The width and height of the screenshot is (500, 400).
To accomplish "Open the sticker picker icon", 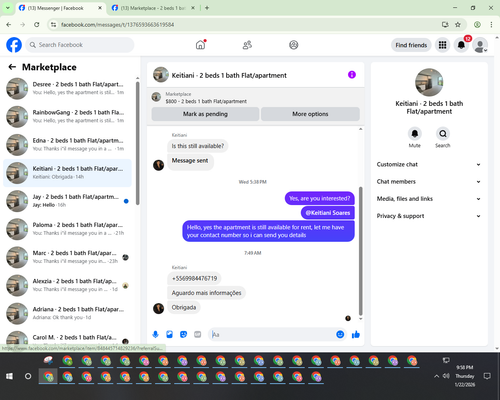I will pyautogui.click(x=183, y=334).
